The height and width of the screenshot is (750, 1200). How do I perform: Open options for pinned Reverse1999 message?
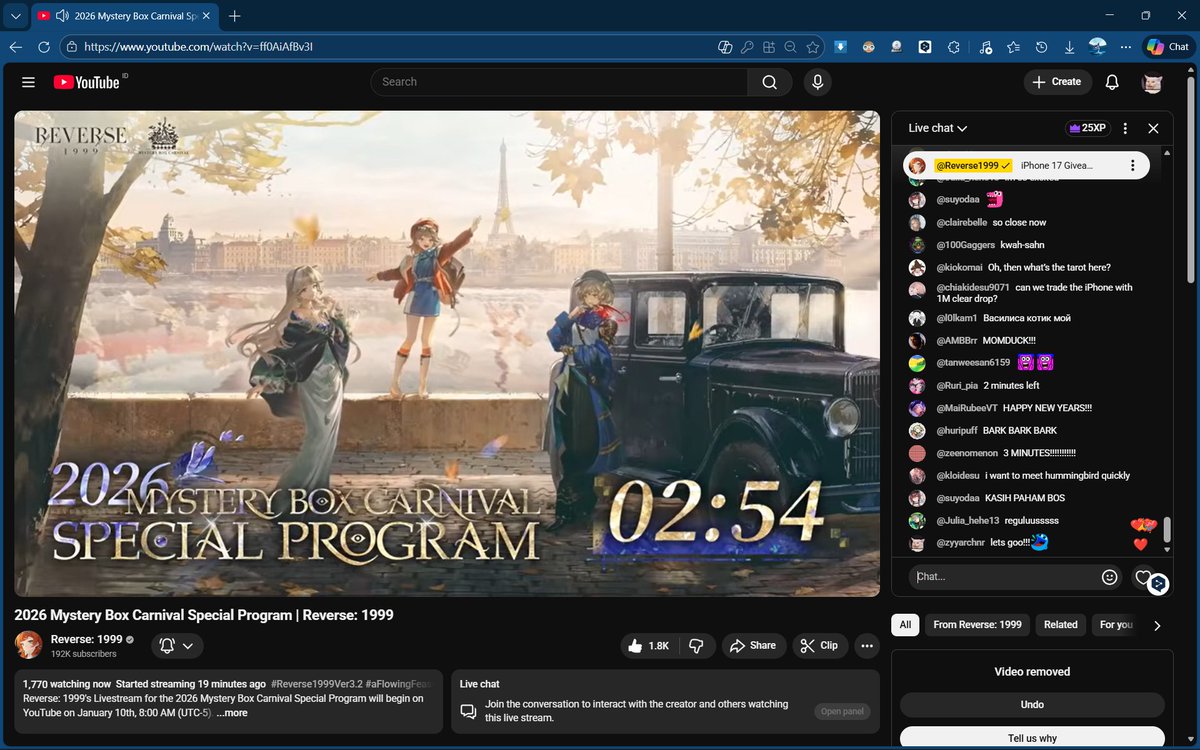tap(1132, 165)
